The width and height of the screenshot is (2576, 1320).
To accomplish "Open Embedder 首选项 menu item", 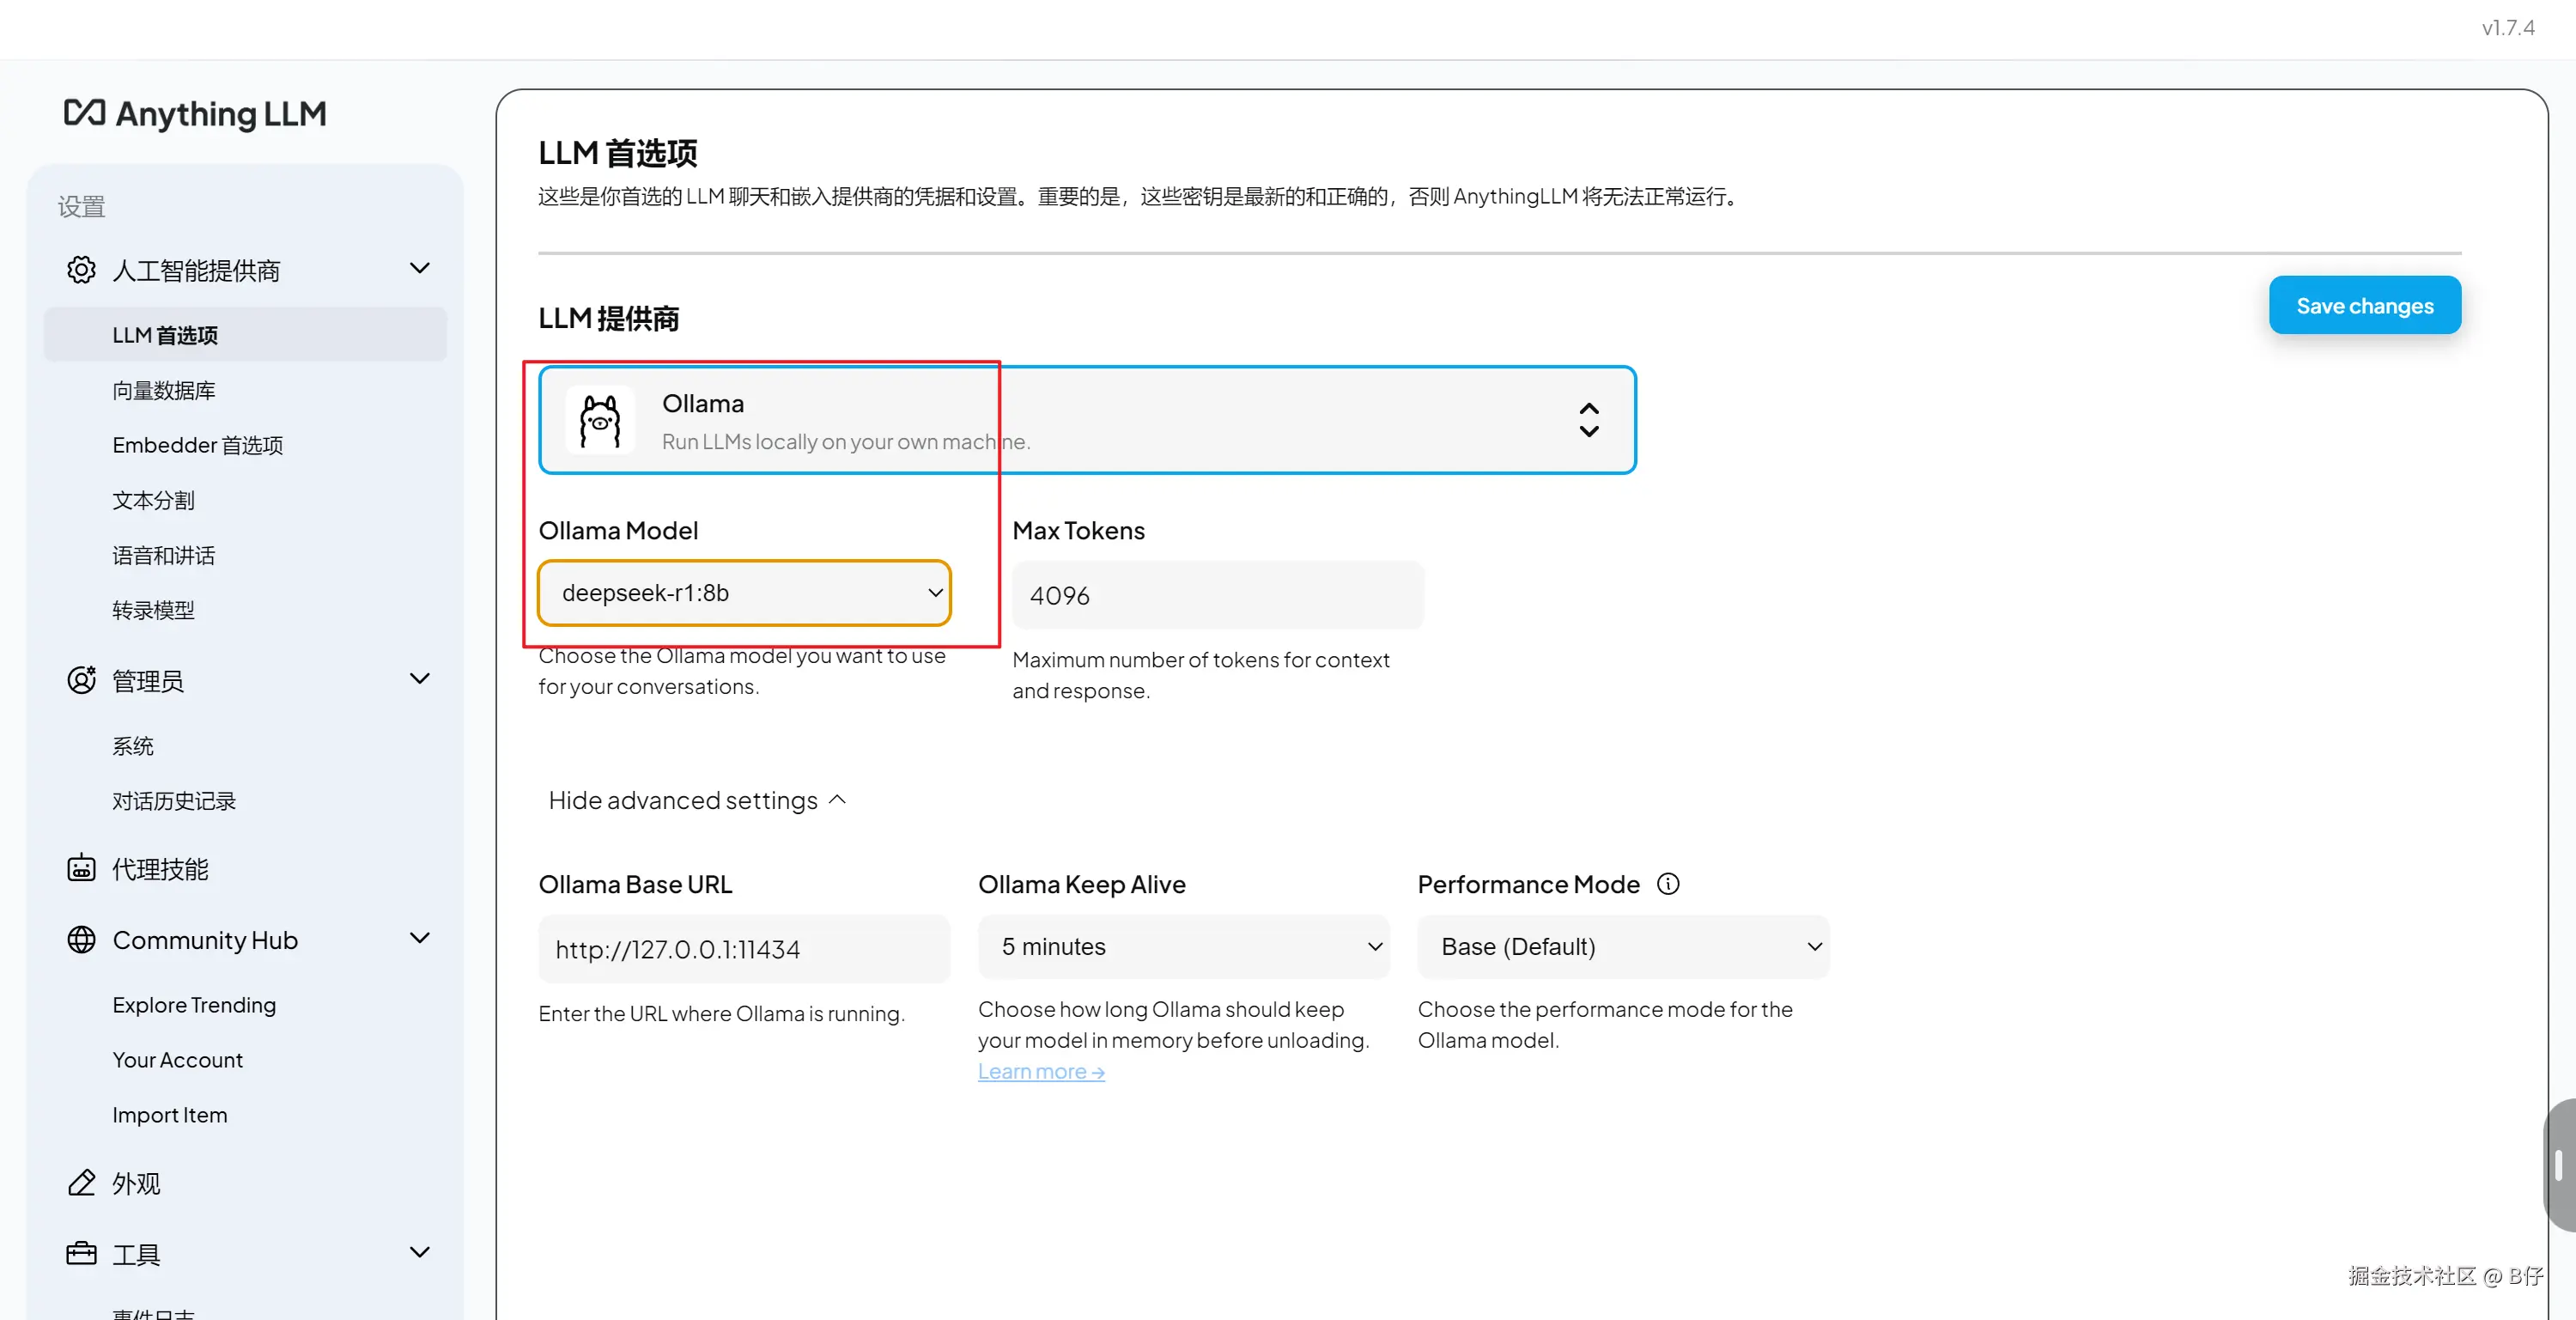I will coord(198,445).
